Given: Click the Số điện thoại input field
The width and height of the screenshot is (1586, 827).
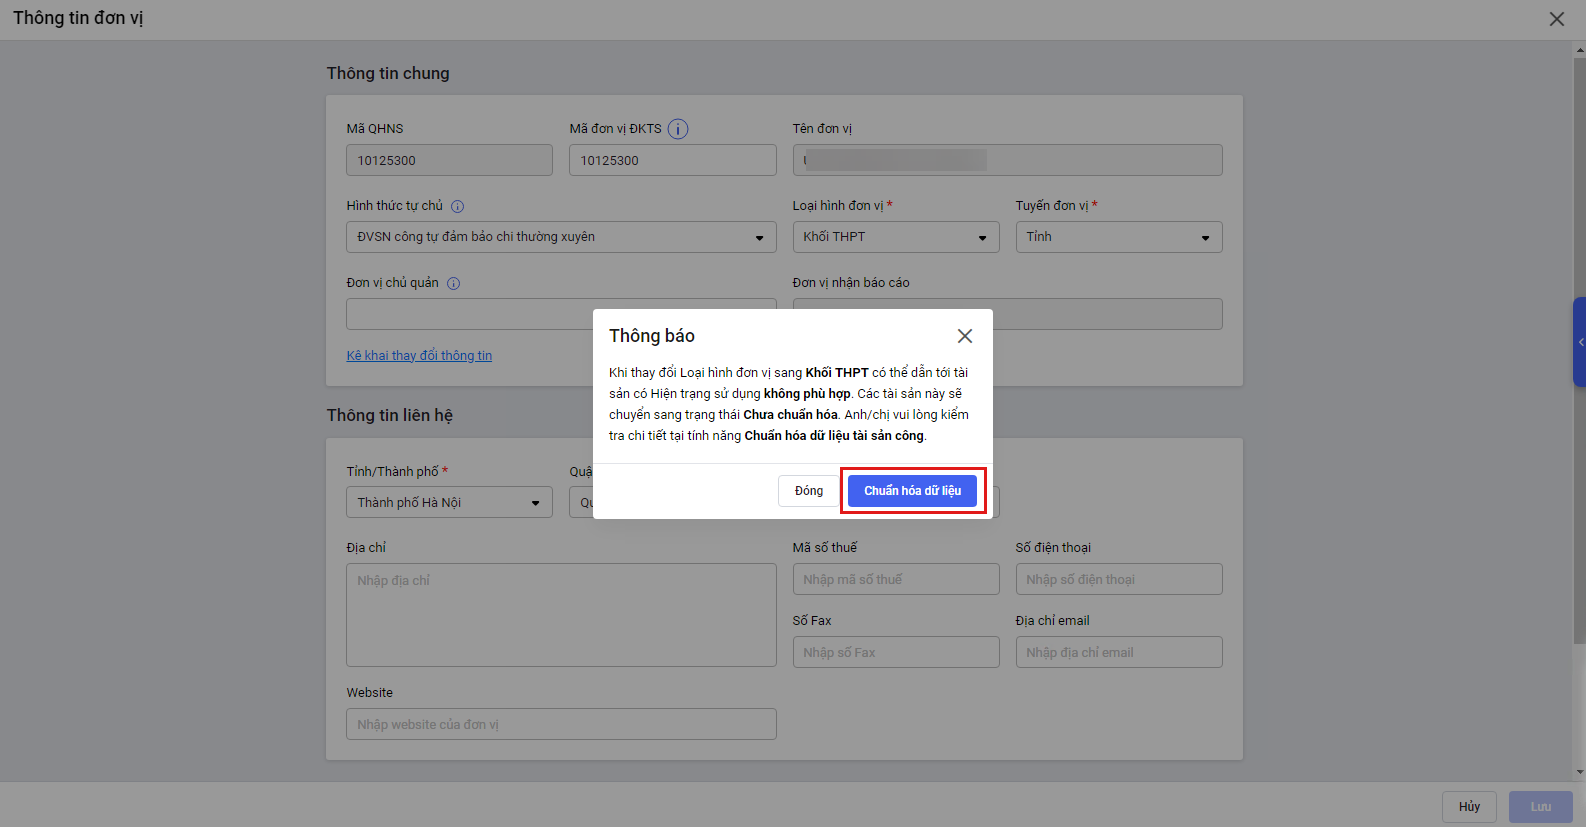Looking at the screenshot, I should (x=1118, y=579).
